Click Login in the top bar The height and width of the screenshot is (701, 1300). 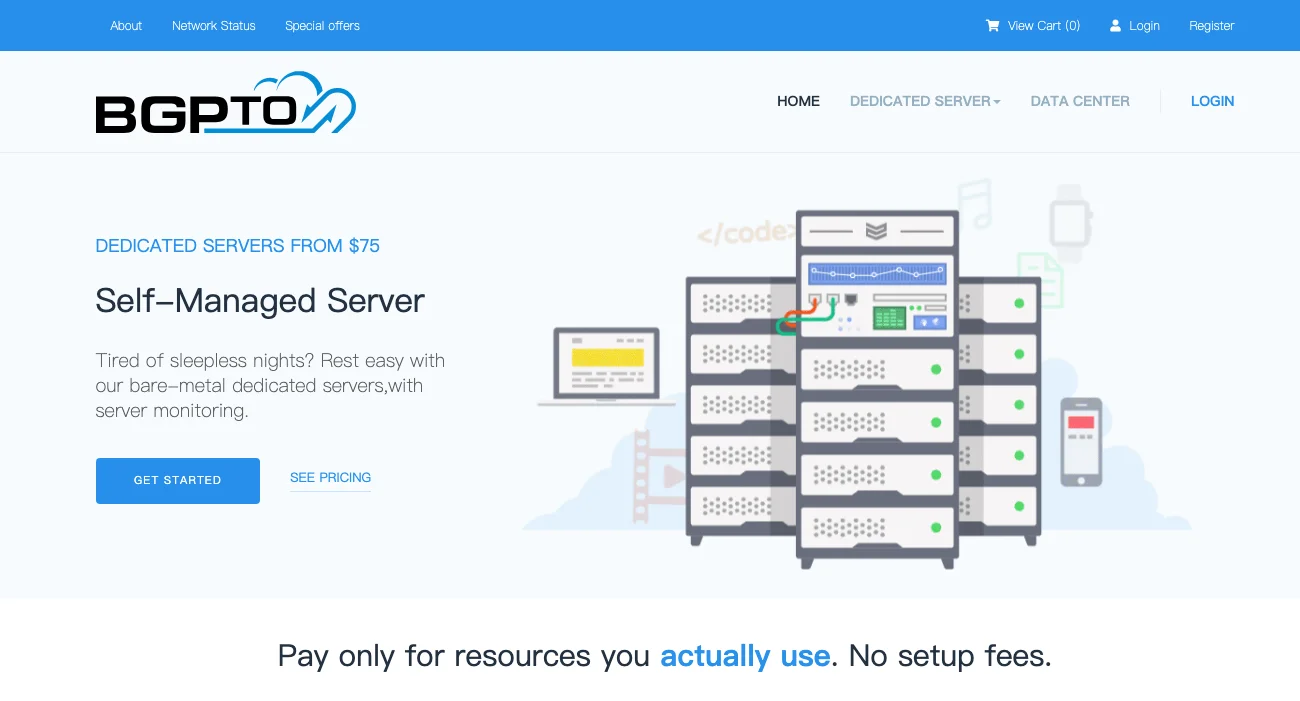pyautogui.click(x=1144, y=26)
